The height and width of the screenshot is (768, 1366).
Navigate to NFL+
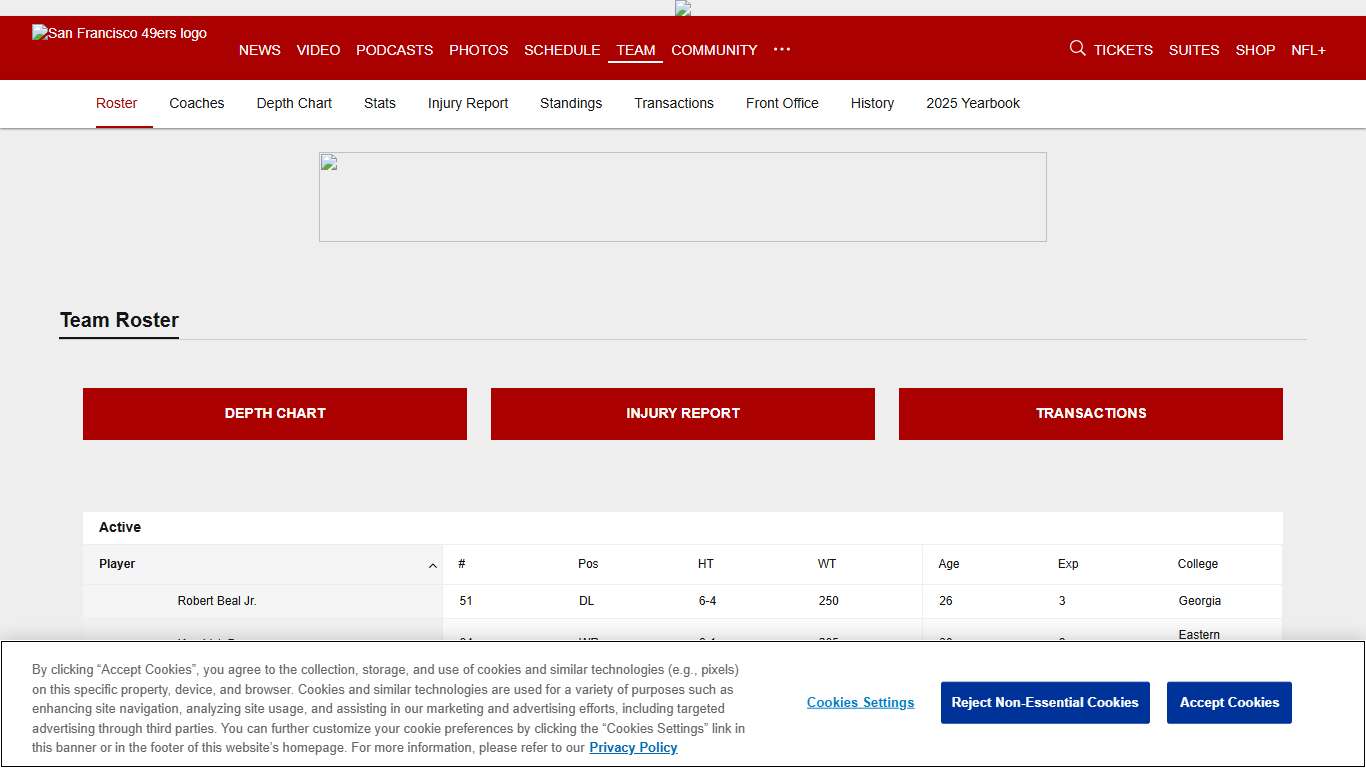tap(1308, 49)
